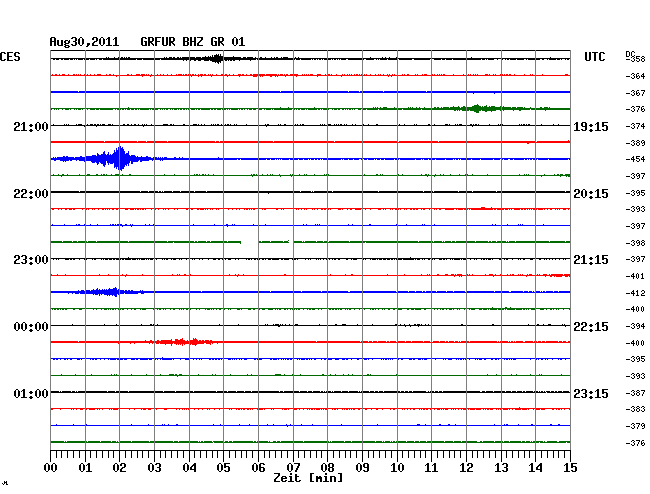Click minute label 03 on time axis

pyautogui.click(x=154, y=468)
